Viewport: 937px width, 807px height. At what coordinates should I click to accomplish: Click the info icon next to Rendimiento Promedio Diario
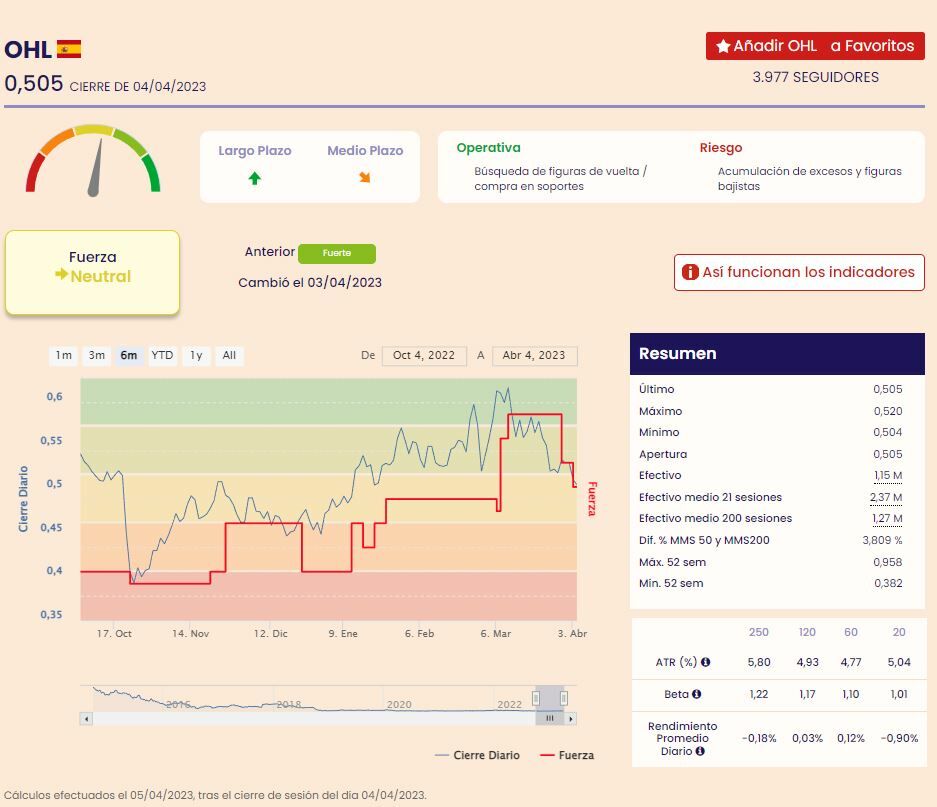coord(700,751)
